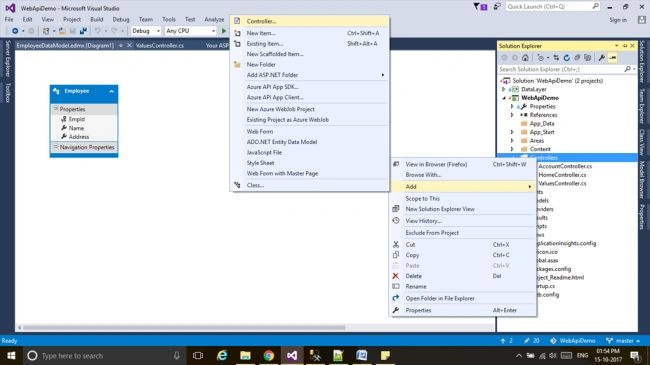Click the green Start debugging arrow
The width and height of the screenshot is (650, 365).
pos(224,31)
